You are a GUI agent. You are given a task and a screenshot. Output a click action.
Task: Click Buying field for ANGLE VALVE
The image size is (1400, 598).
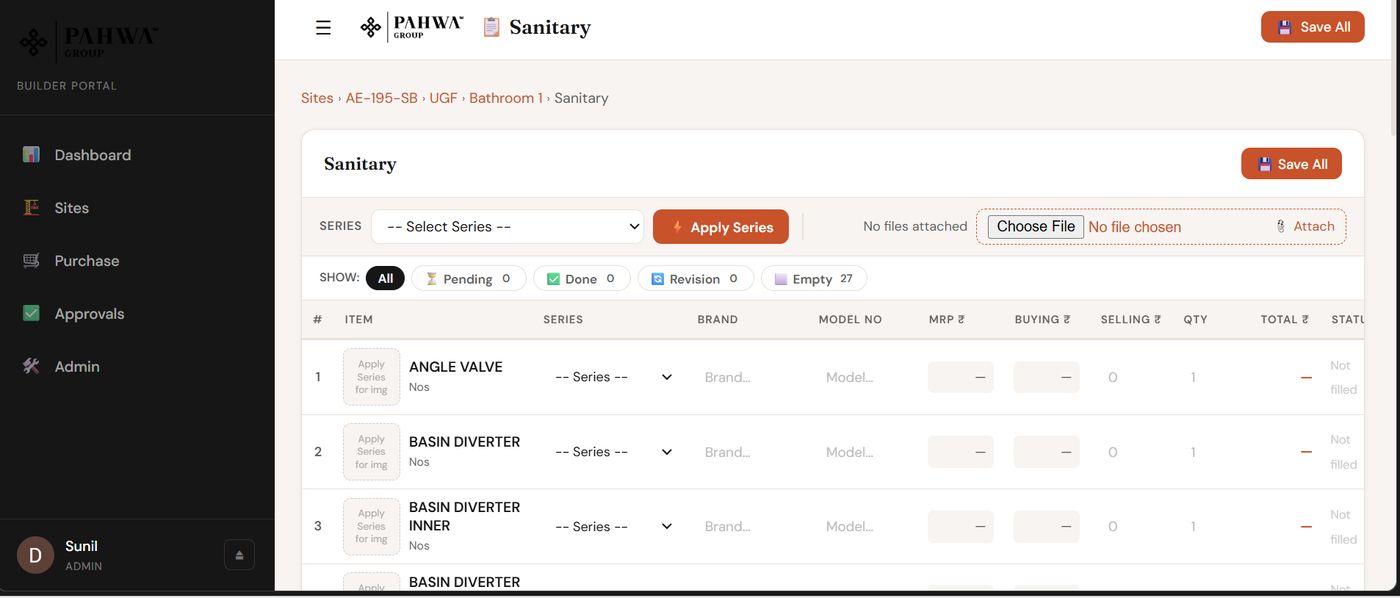coord(1047,377)
